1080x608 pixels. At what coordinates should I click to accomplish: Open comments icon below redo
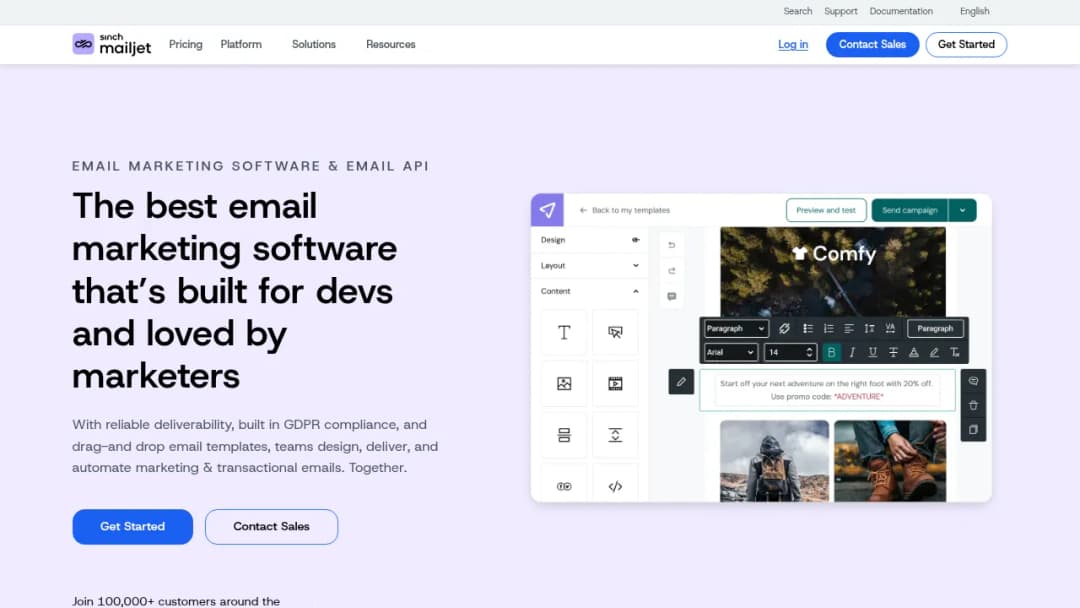pyautogui.click(x=672, y=297)
